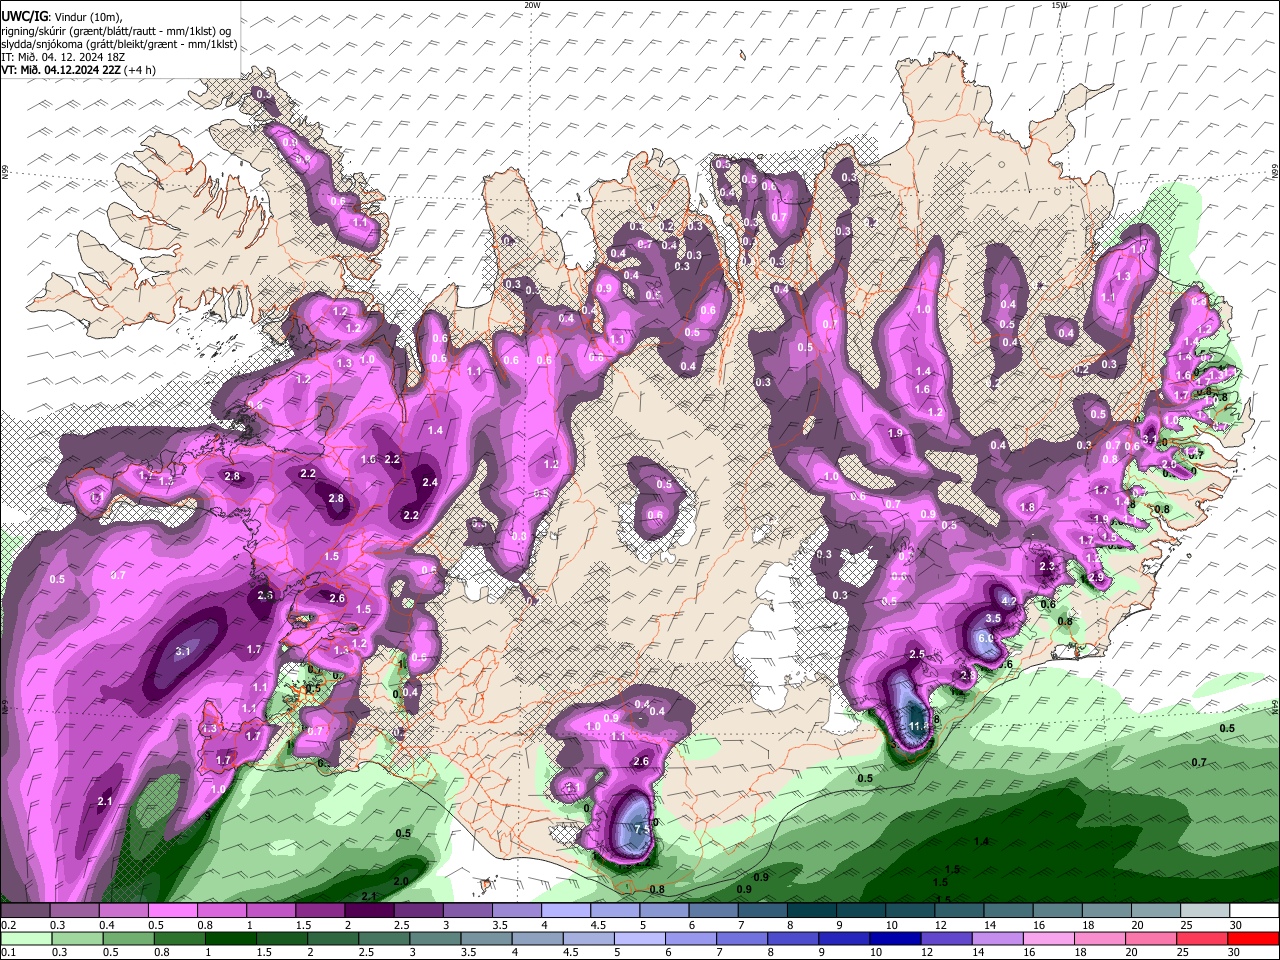Pick the darkest purple 2 mm snow swatch

click(x=368, y=910)
